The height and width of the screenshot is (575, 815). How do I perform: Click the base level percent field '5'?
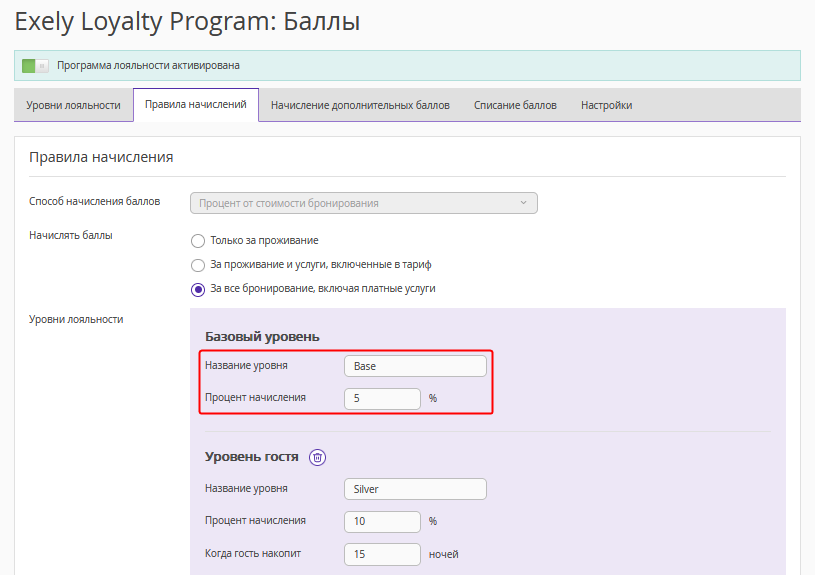tap(383, 399)
